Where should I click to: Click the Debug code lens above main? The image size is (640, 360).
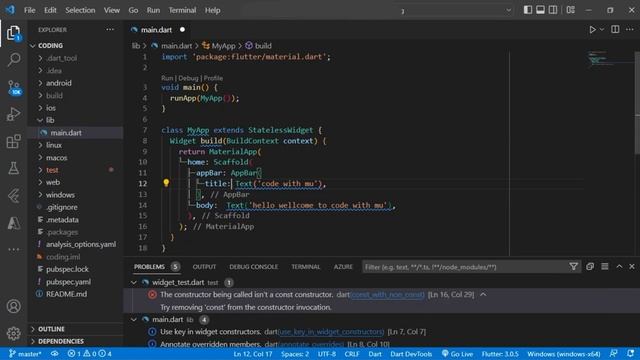188,78
